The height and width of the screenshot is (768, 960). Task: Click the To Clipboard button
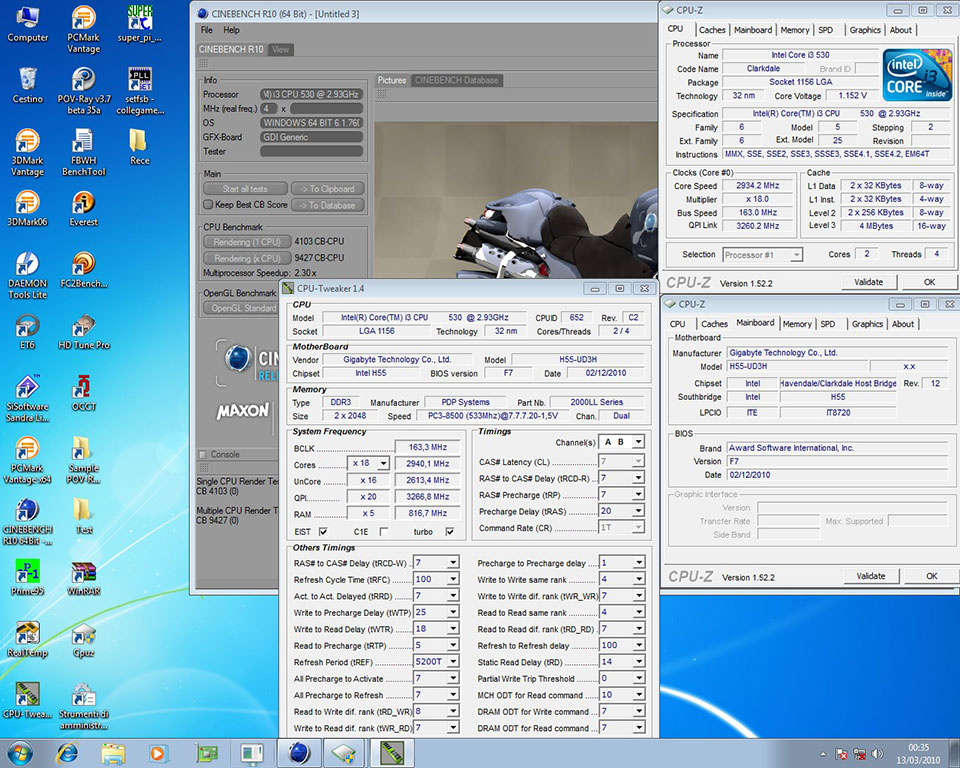pyautogui.click(x=328, y=189)
